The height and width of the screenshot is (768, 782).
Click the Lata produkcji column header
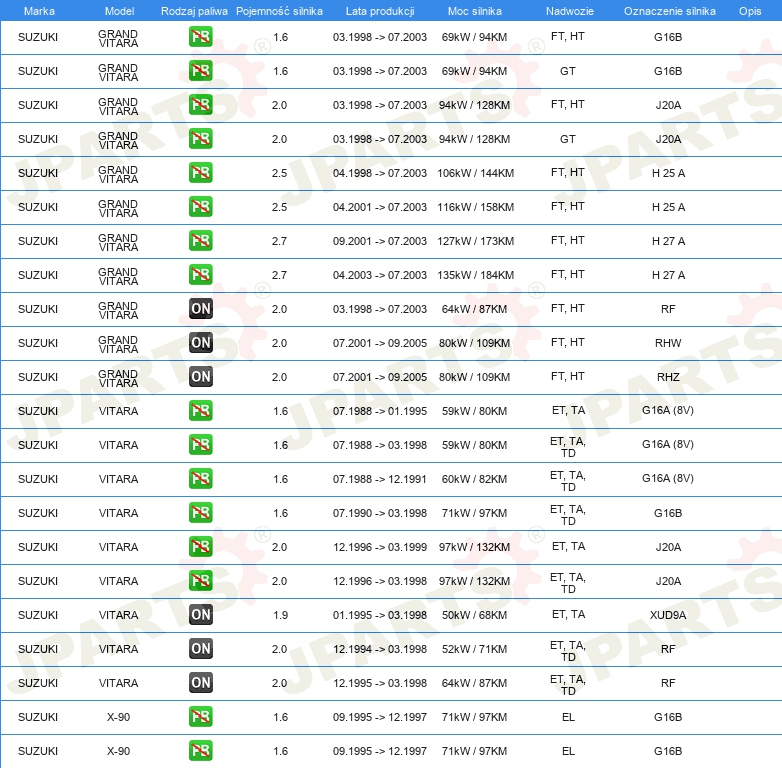coord(380,11)
